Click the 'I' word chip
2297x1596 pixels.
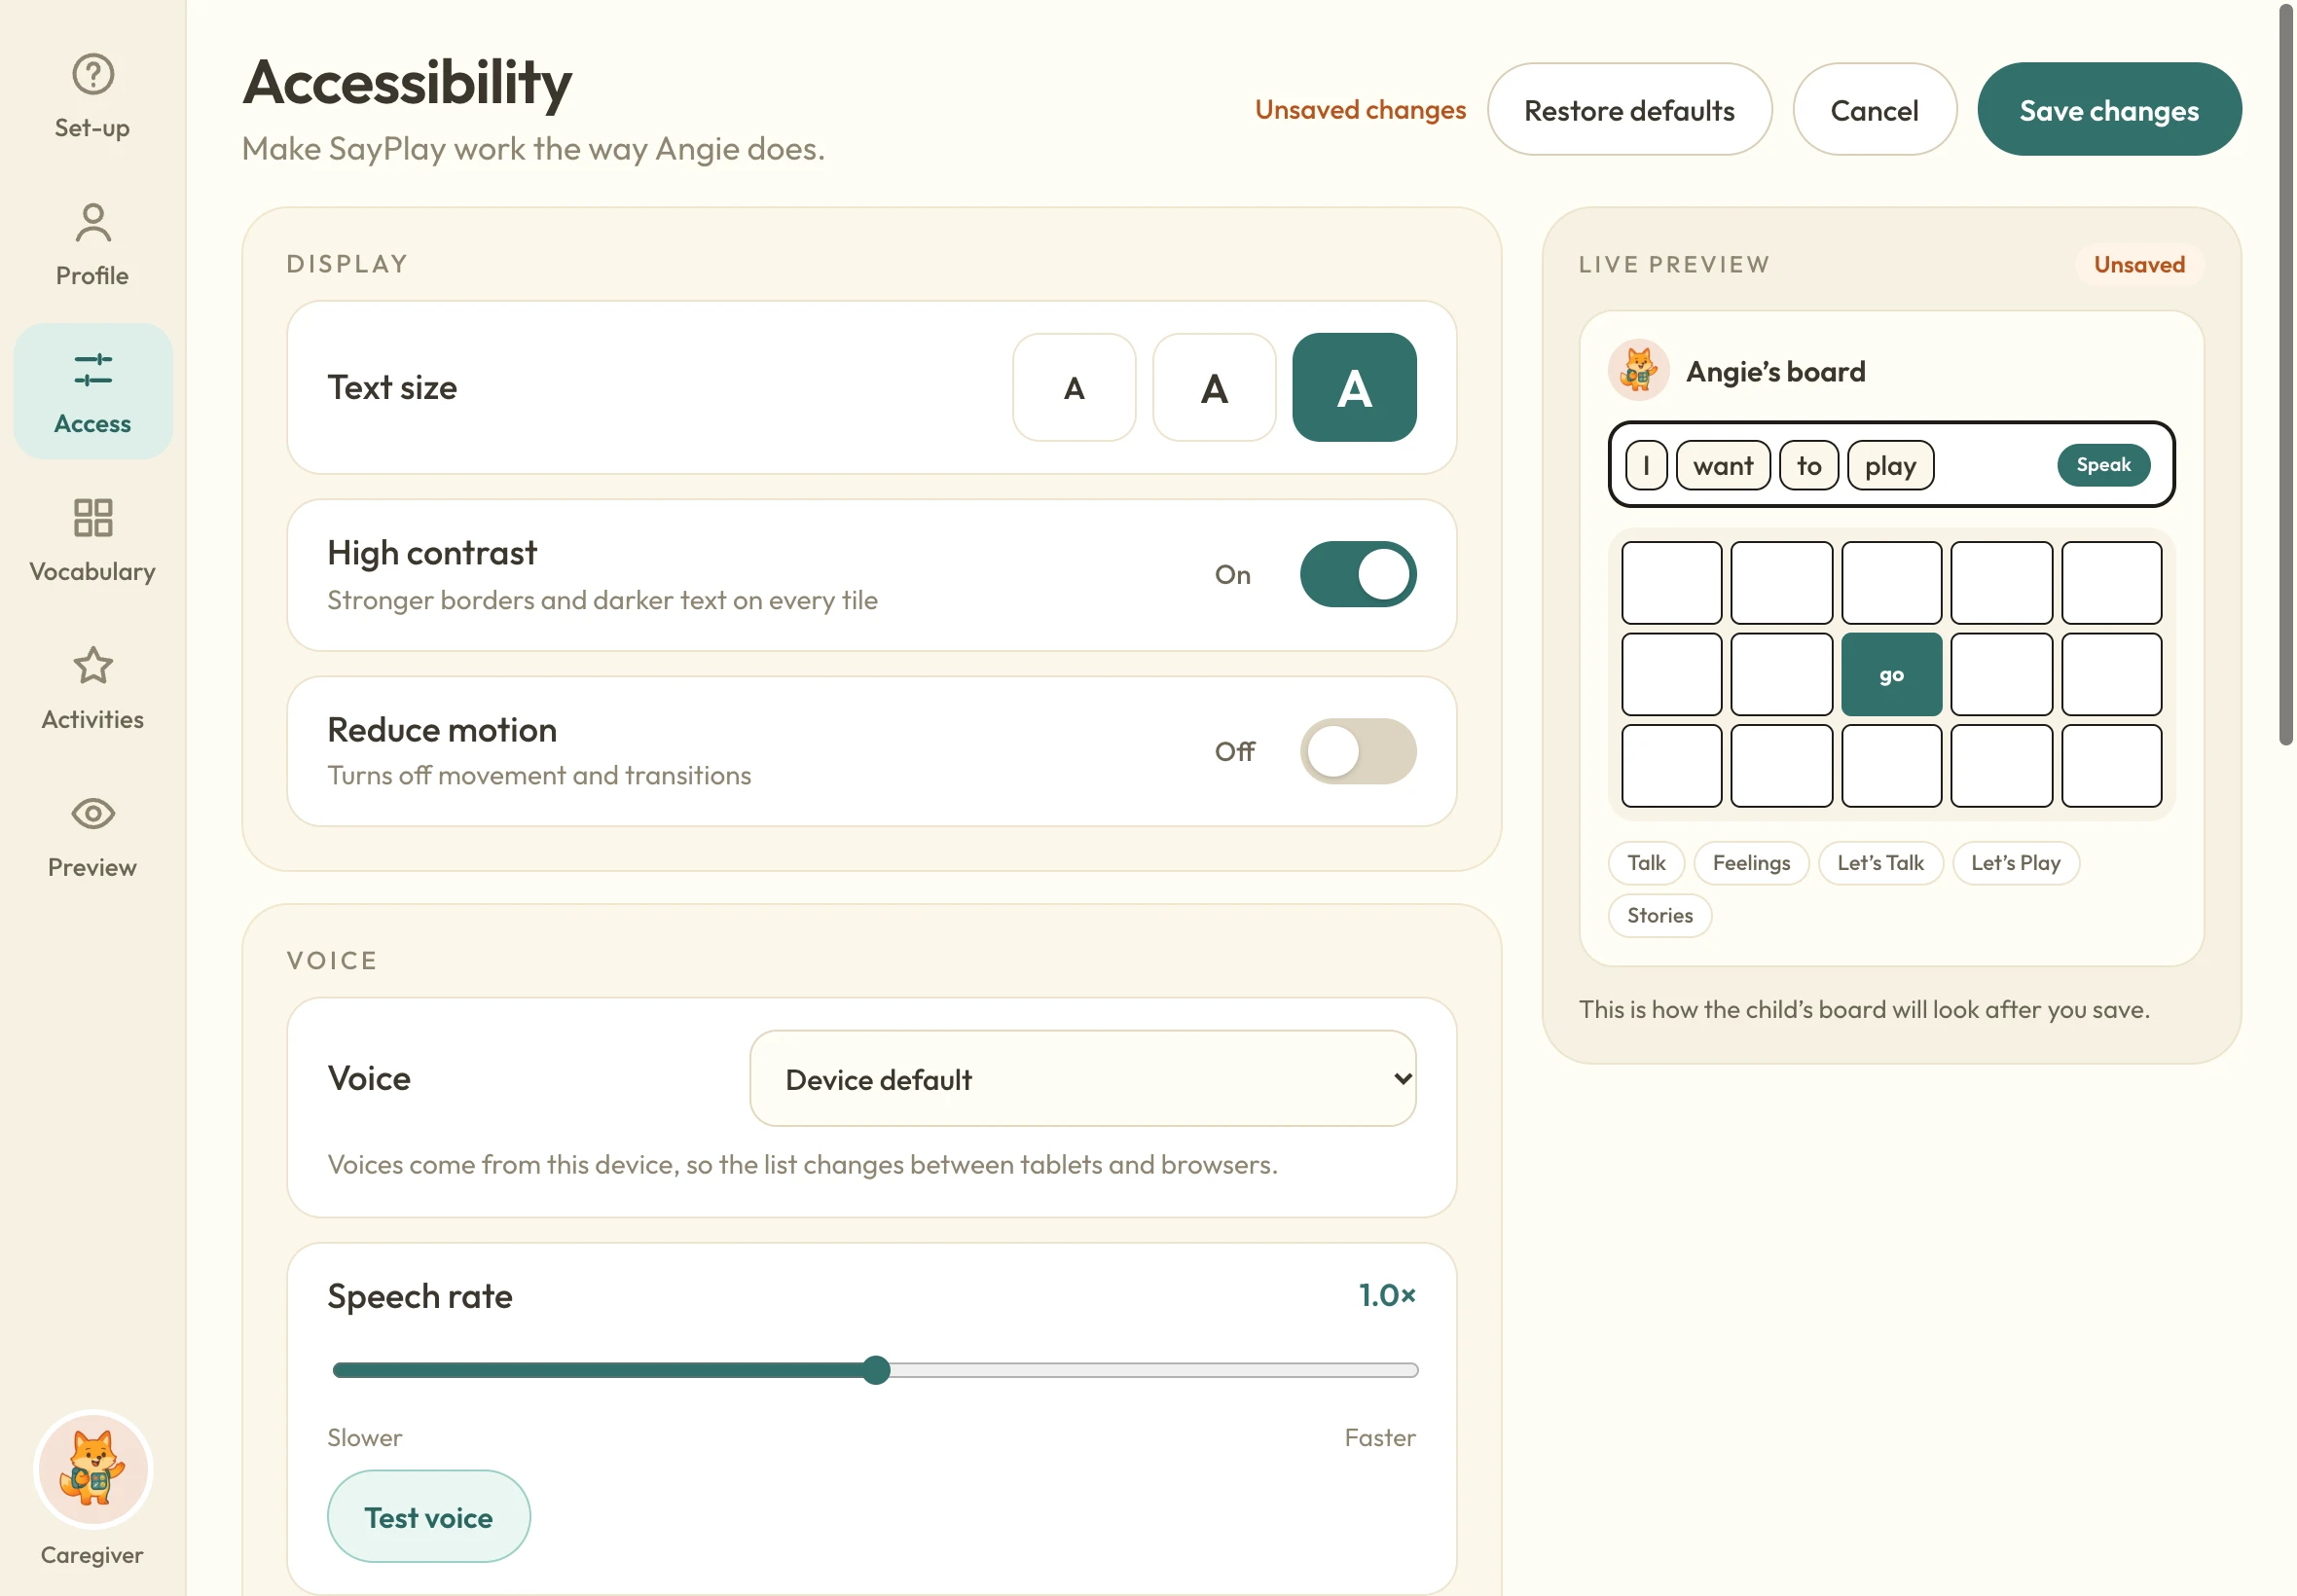[x=1646, y=466]
